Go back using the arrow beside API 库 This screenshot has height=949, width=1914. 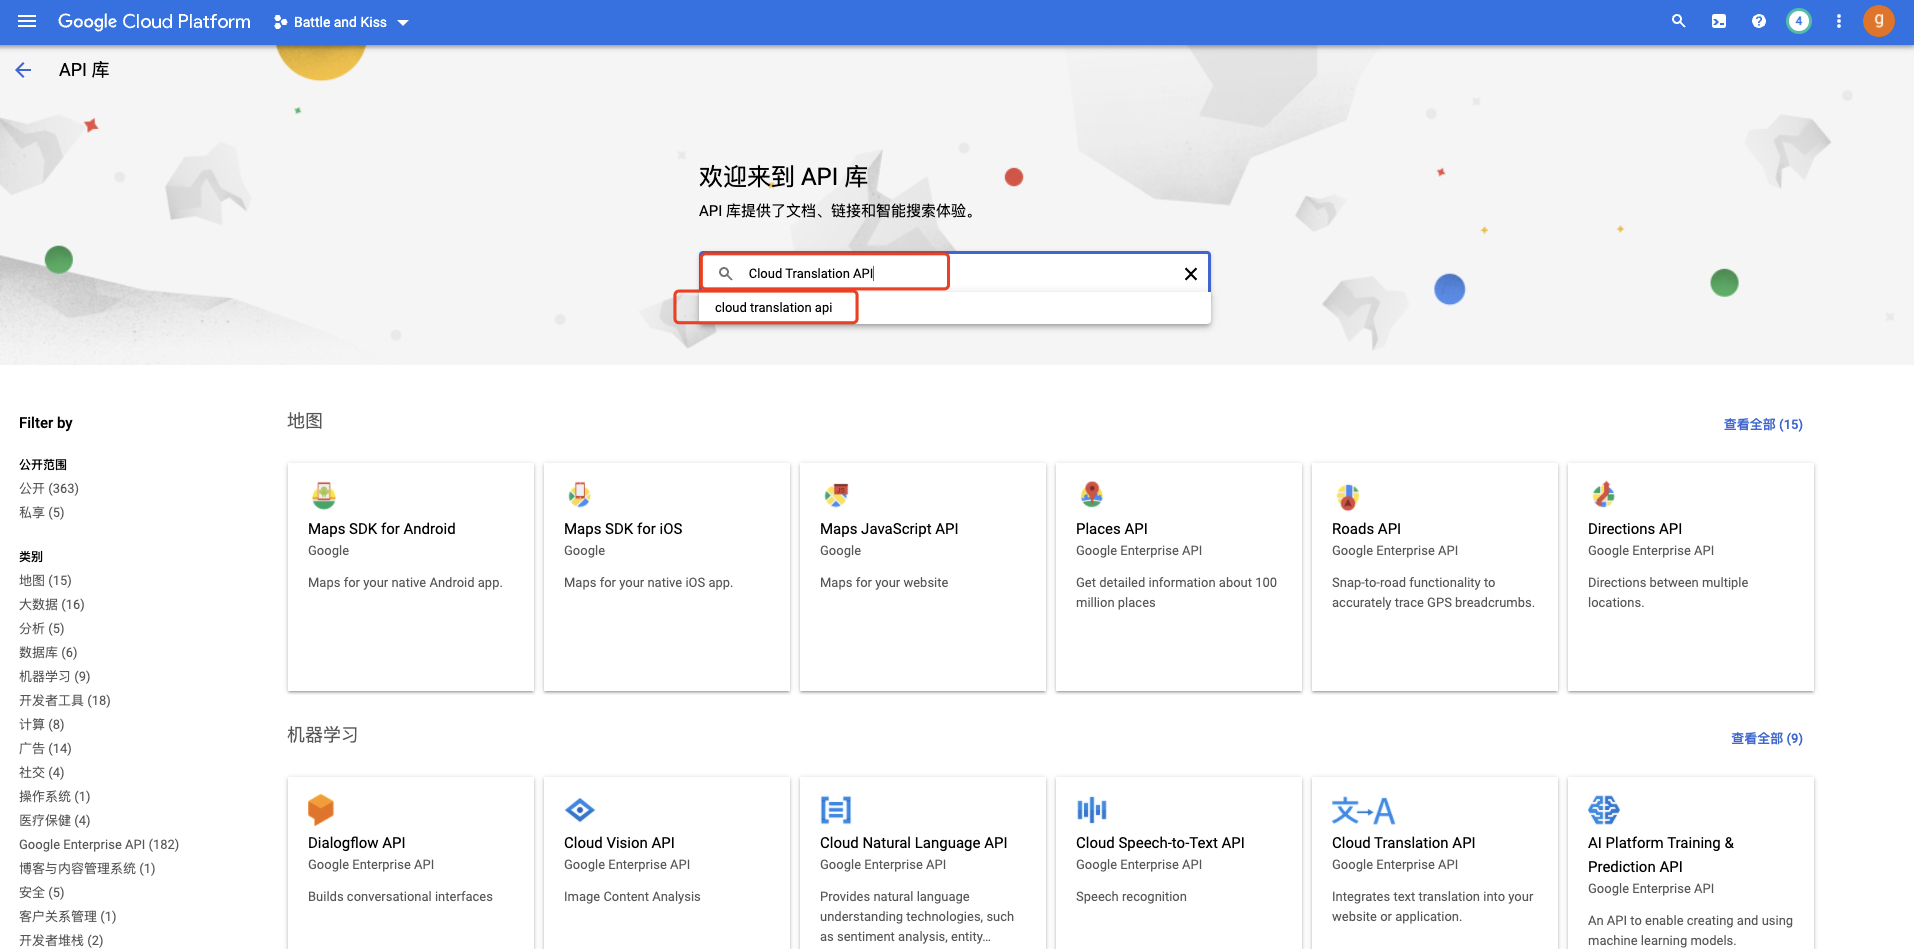coord(23,70)
